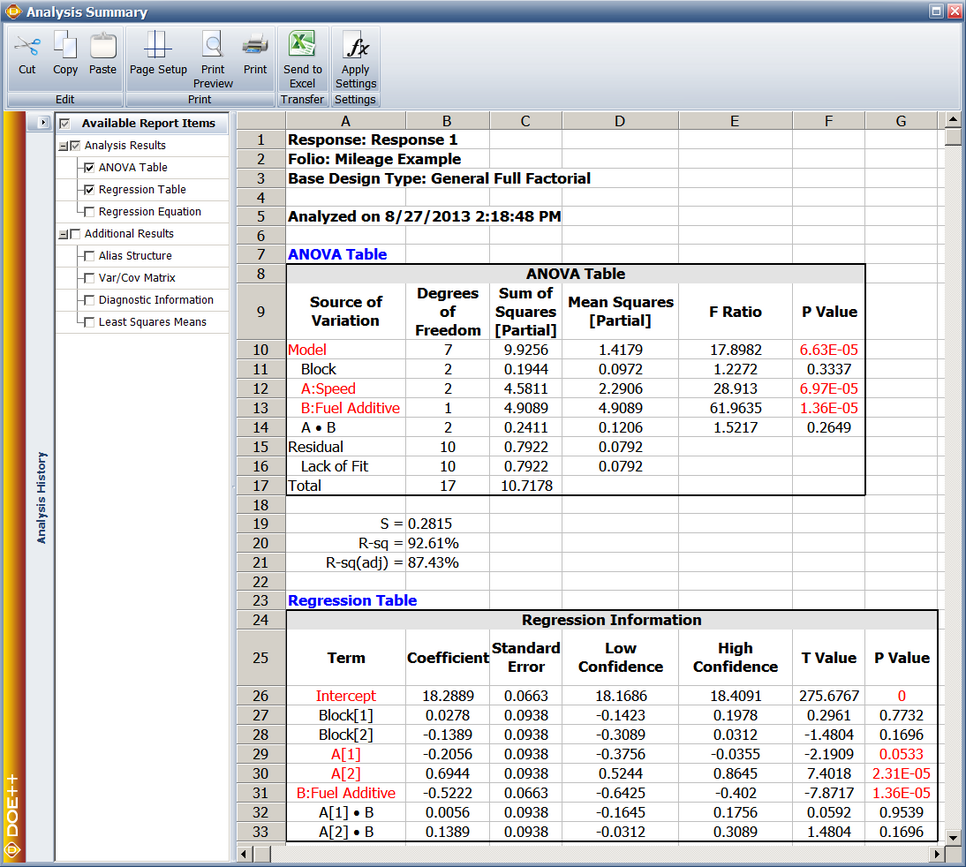
Task: Click the horizontal scrollbar left arrow
Action: pos(245,854)
